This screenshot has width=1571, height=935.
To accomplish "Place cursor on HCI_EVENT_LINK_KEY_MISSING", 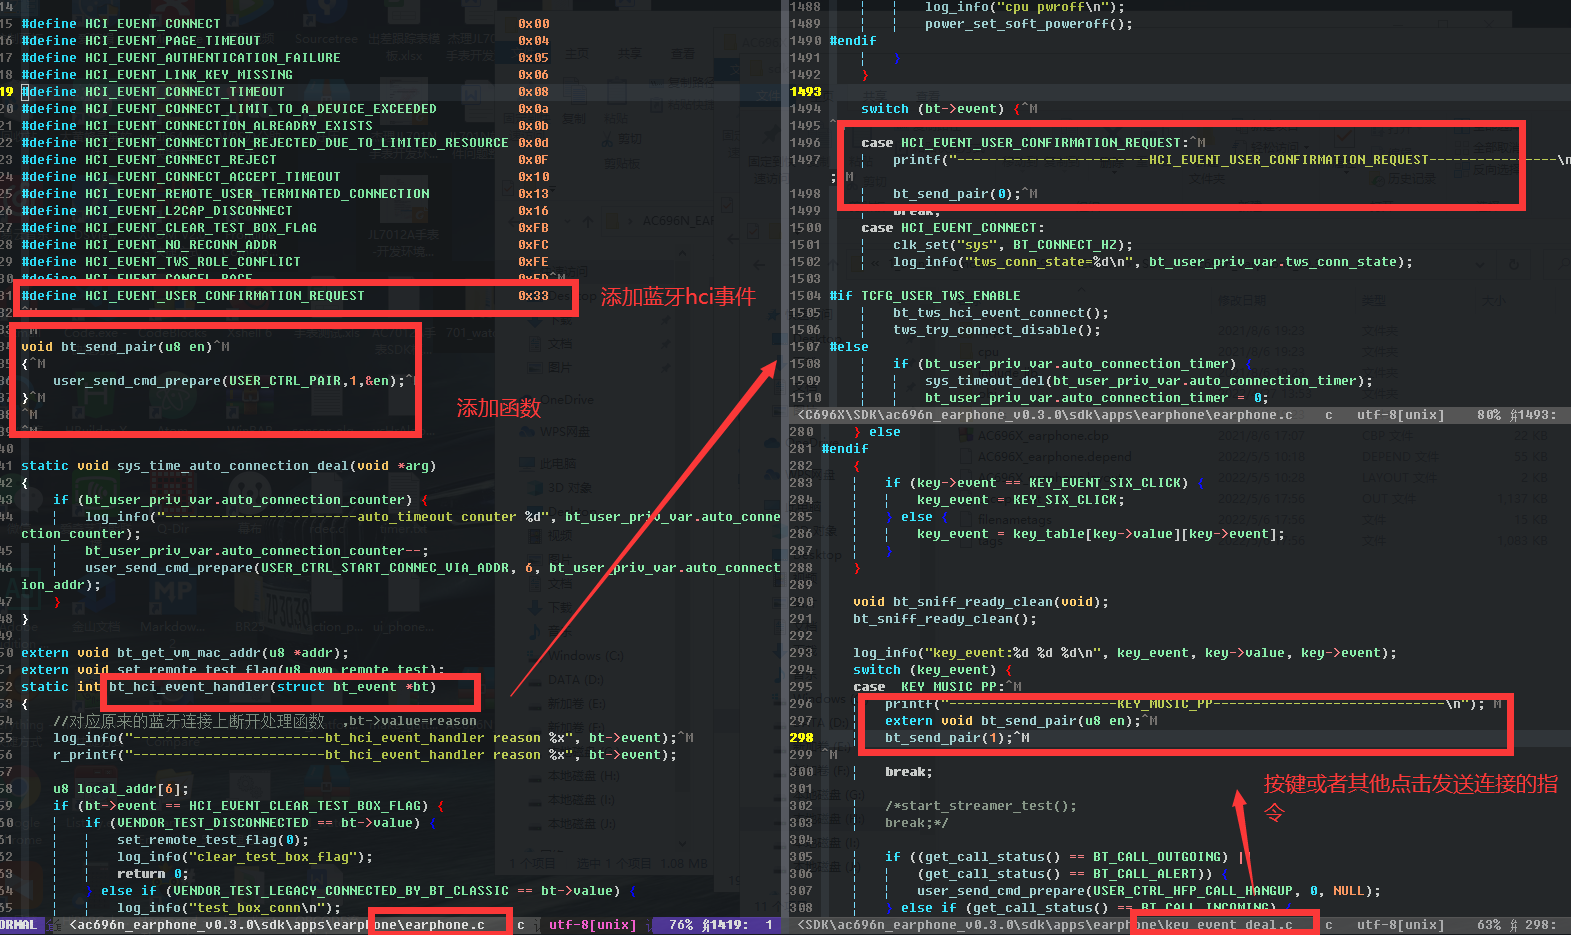I will click(x=189, y=75).
